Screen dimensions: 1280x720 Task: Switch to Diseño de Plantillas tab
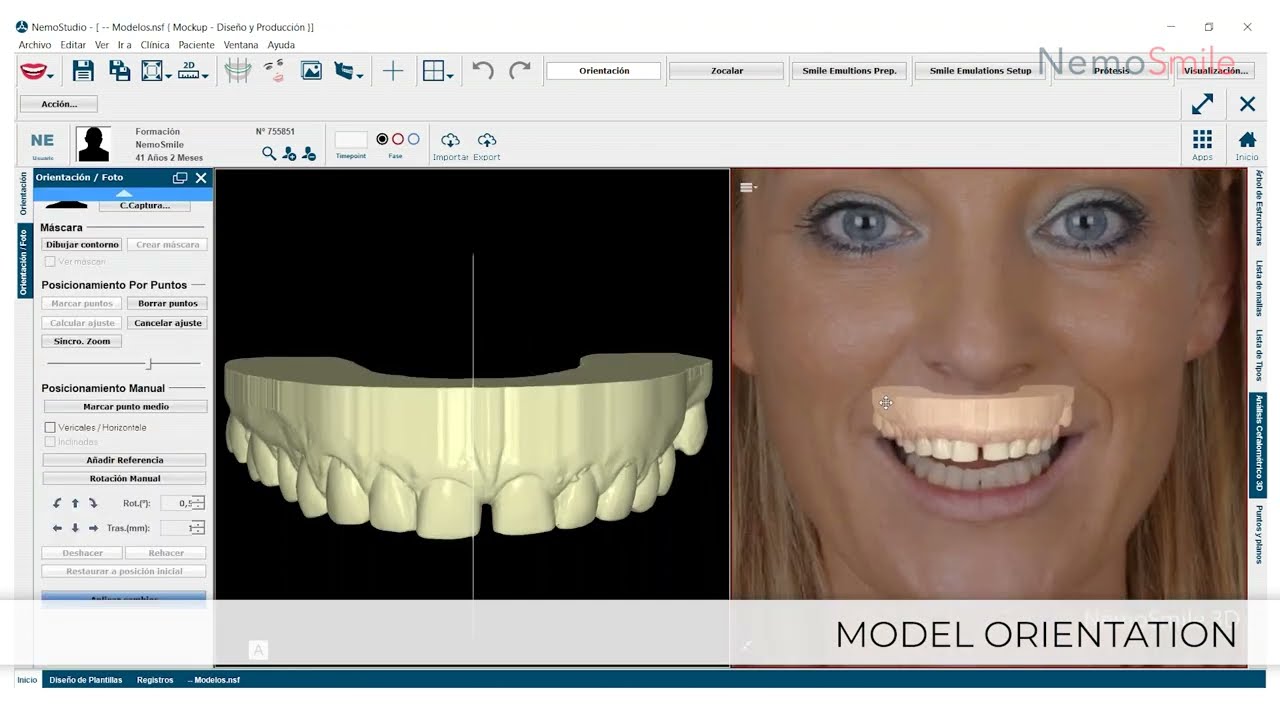pos(86,680)
